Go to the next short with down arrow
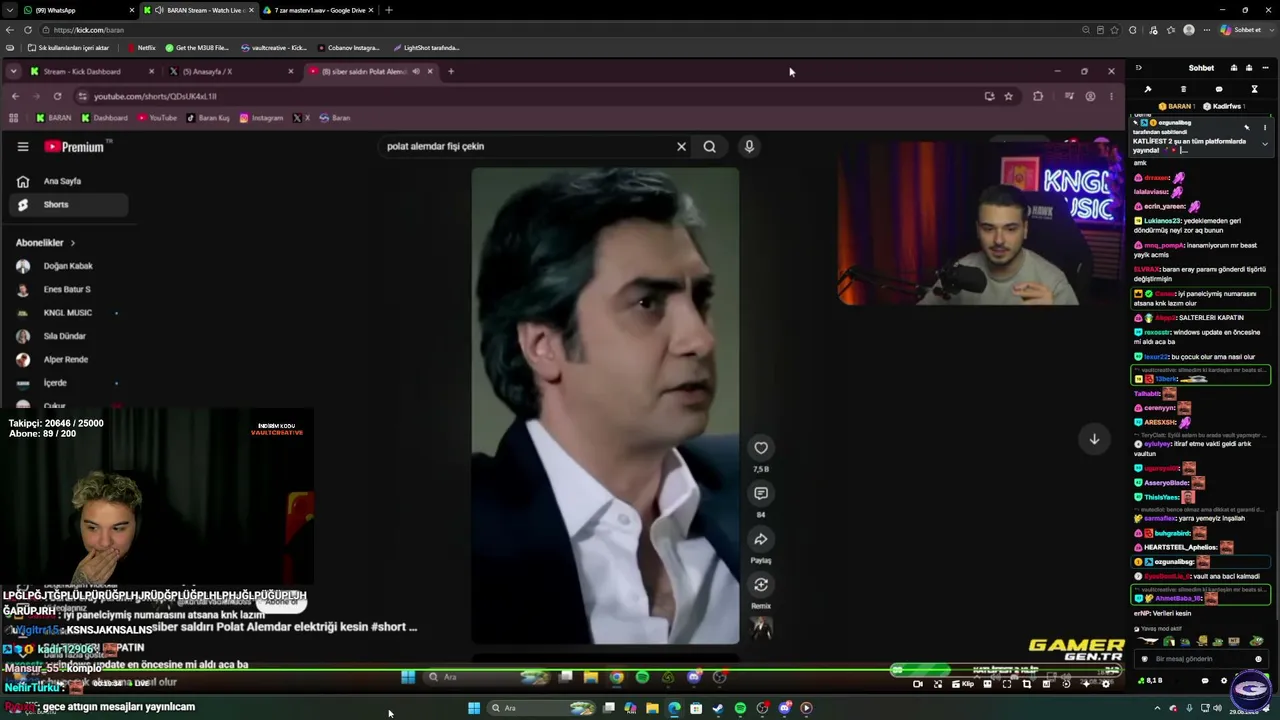Image resolution: width=1280 pixels, height=720 pixels. coord(1094,439)
